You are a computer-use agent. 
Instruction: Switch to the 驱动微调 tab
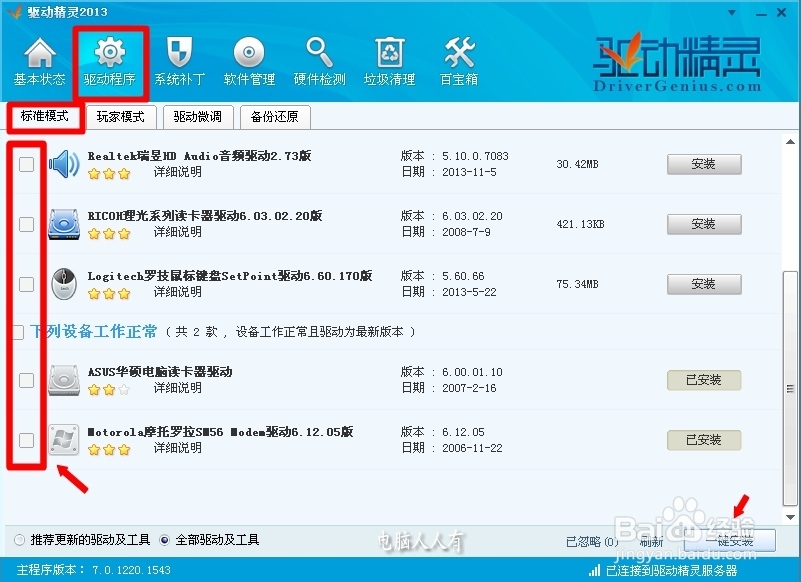click(198, 117)
